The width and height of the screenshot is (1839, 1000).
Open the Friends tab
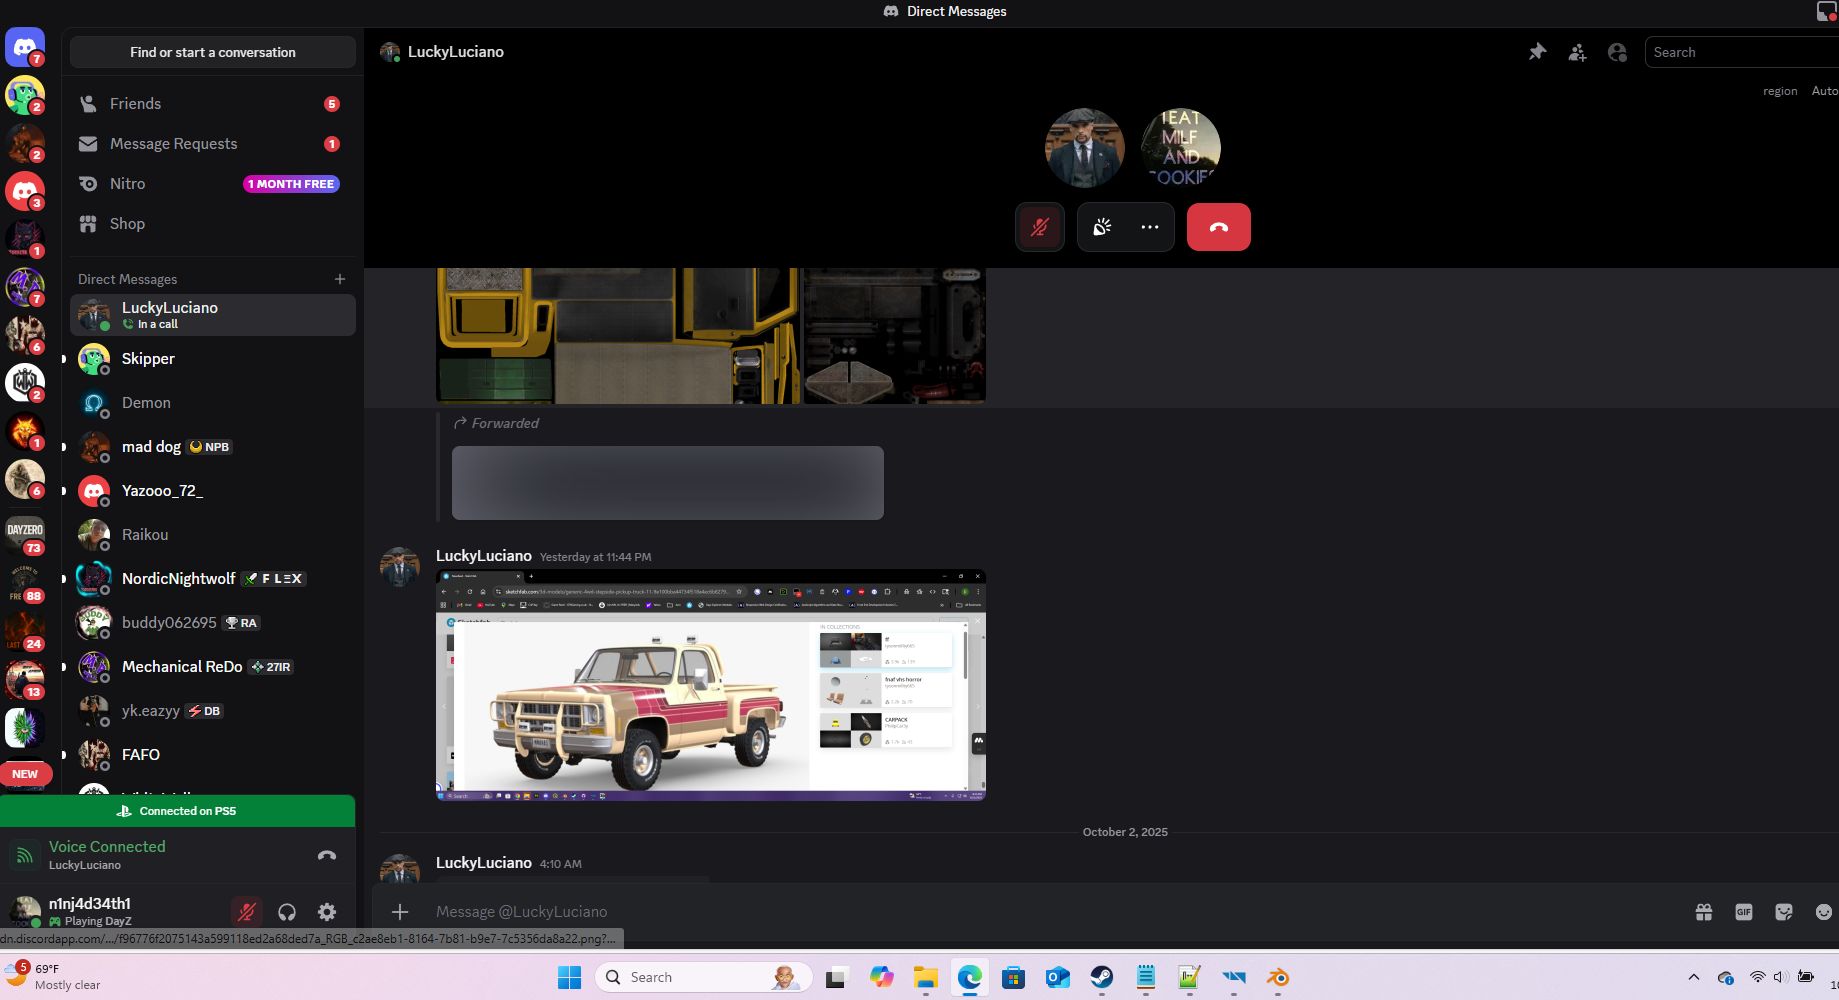pos(135,104)
